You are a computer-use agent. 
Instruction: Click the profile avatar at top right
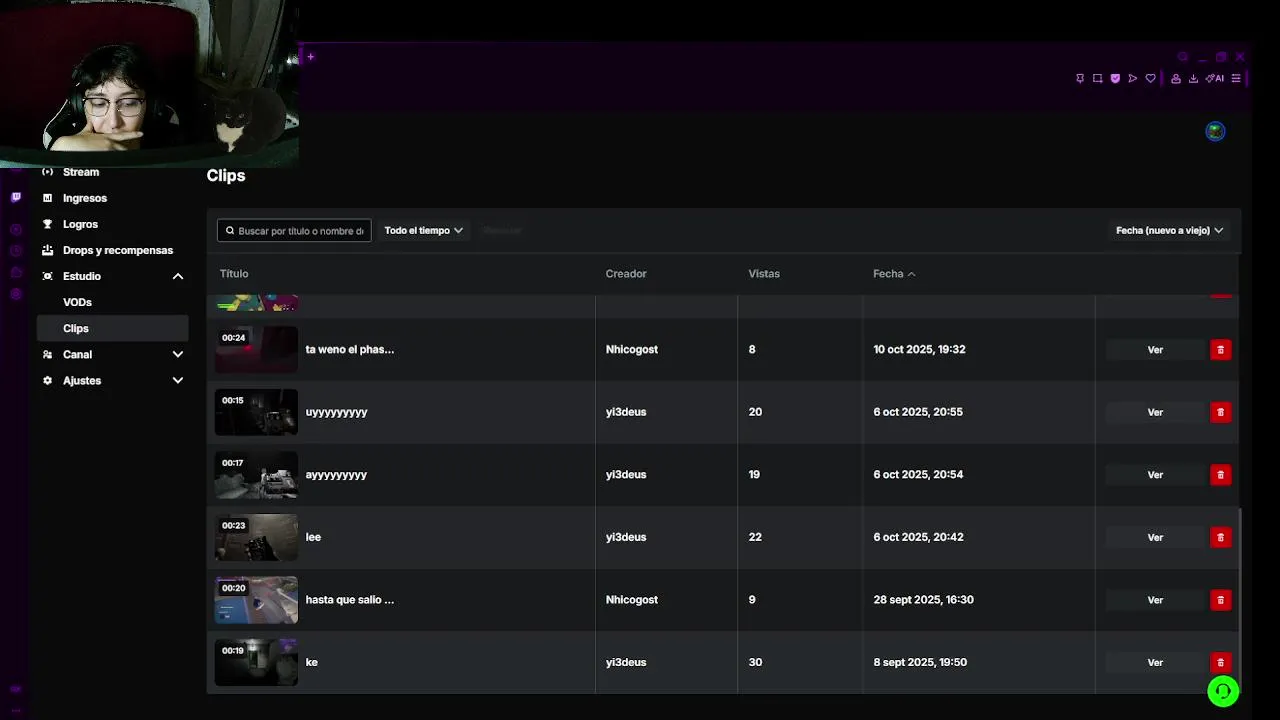point(1215,131)
